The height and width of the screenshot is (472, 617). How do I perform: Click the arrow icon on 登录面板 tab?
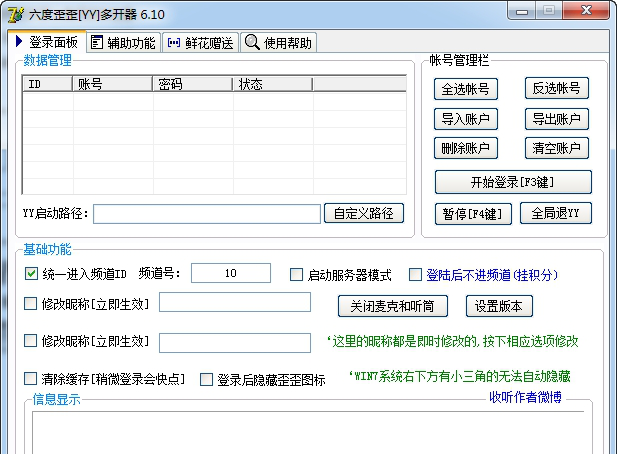[x=19, y=41]
